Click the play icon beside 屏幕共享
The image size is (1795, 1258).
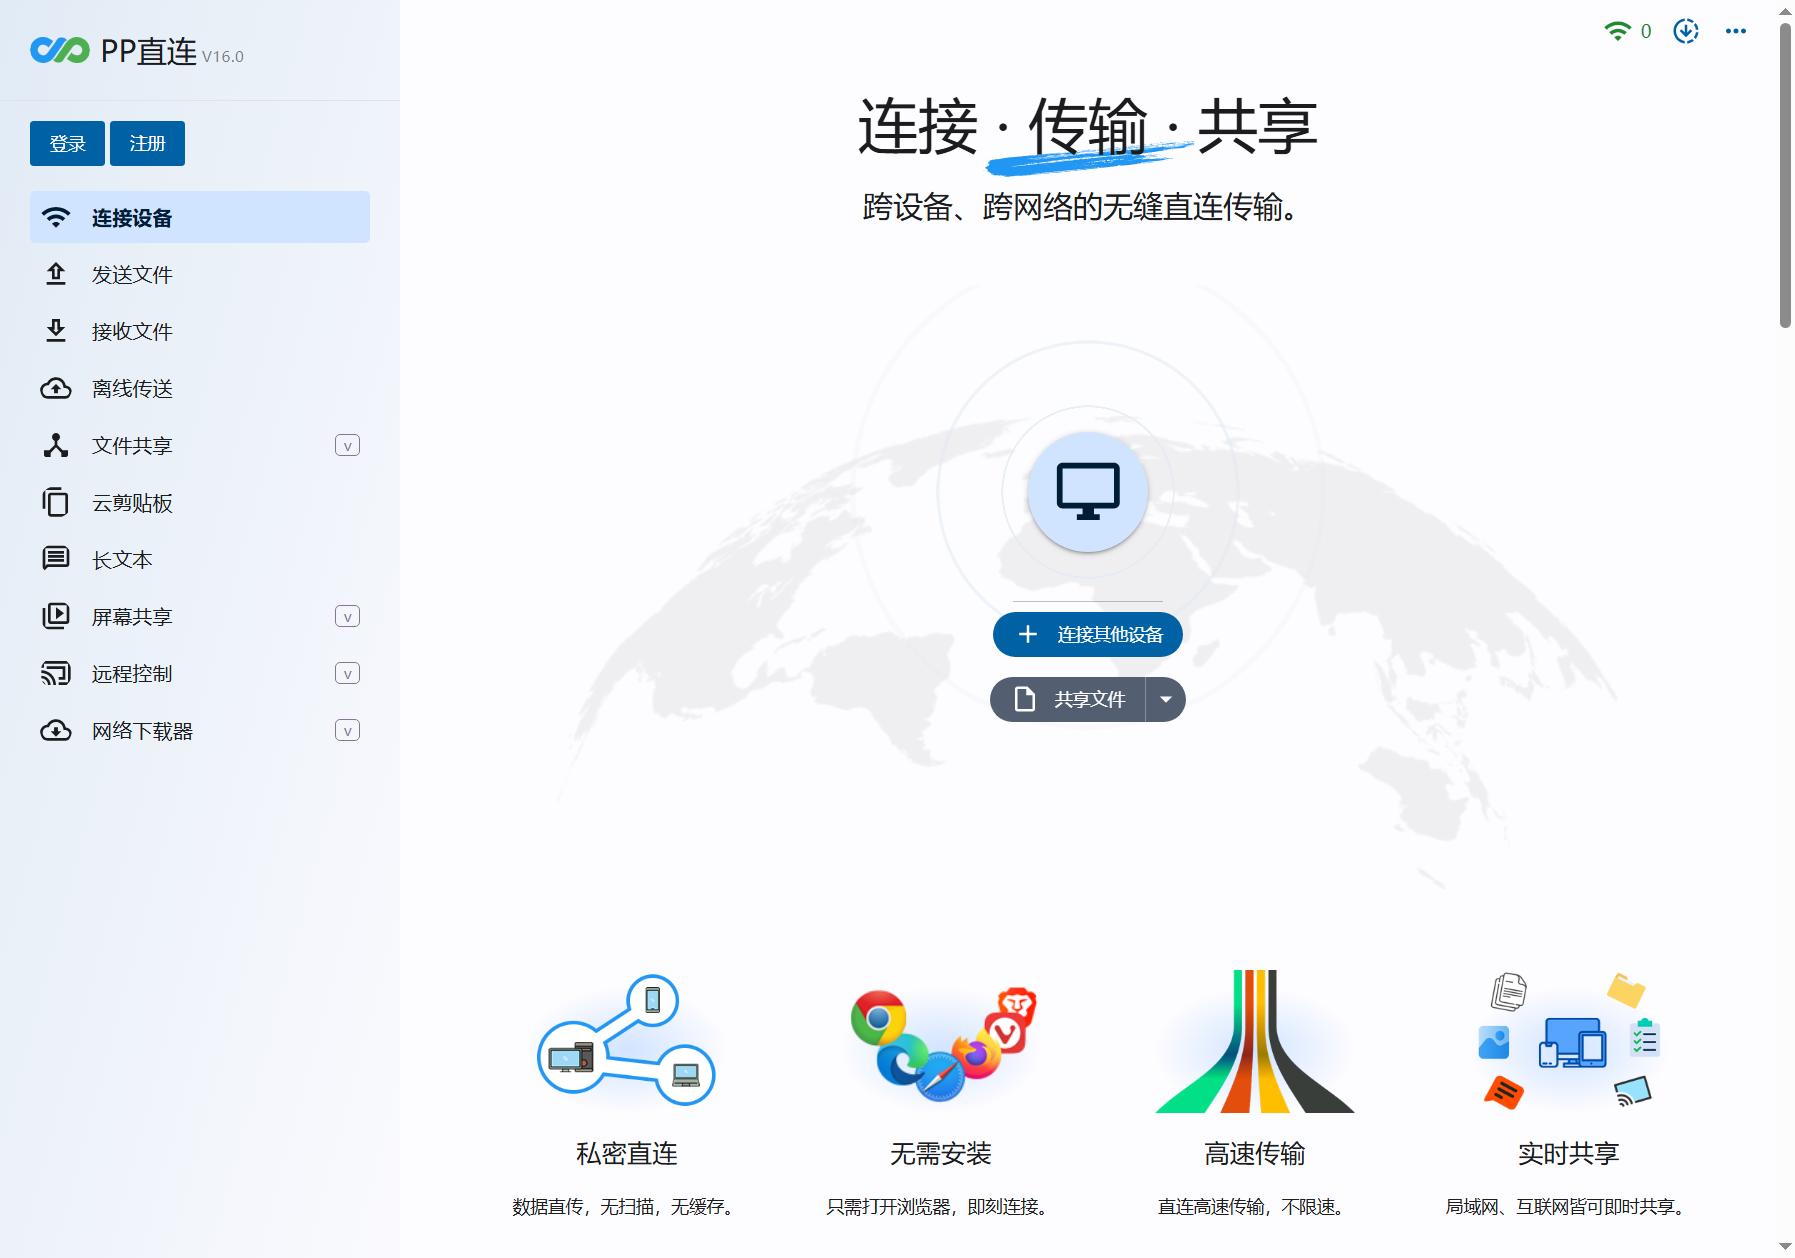[x=56, y=616]
